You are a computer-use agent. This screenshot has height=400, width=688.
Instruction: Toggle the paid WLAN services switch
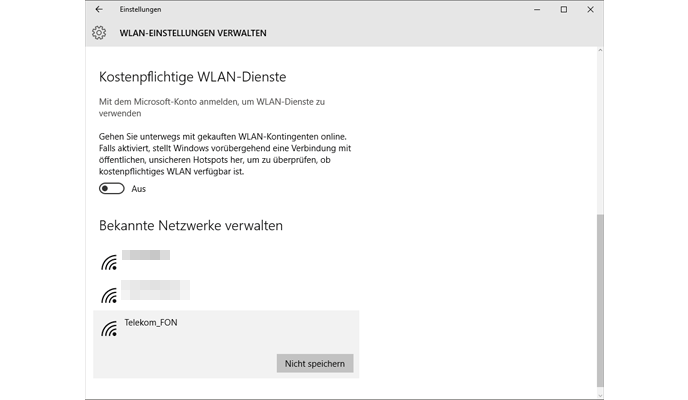pyautogui.click(x=112, y=189)
